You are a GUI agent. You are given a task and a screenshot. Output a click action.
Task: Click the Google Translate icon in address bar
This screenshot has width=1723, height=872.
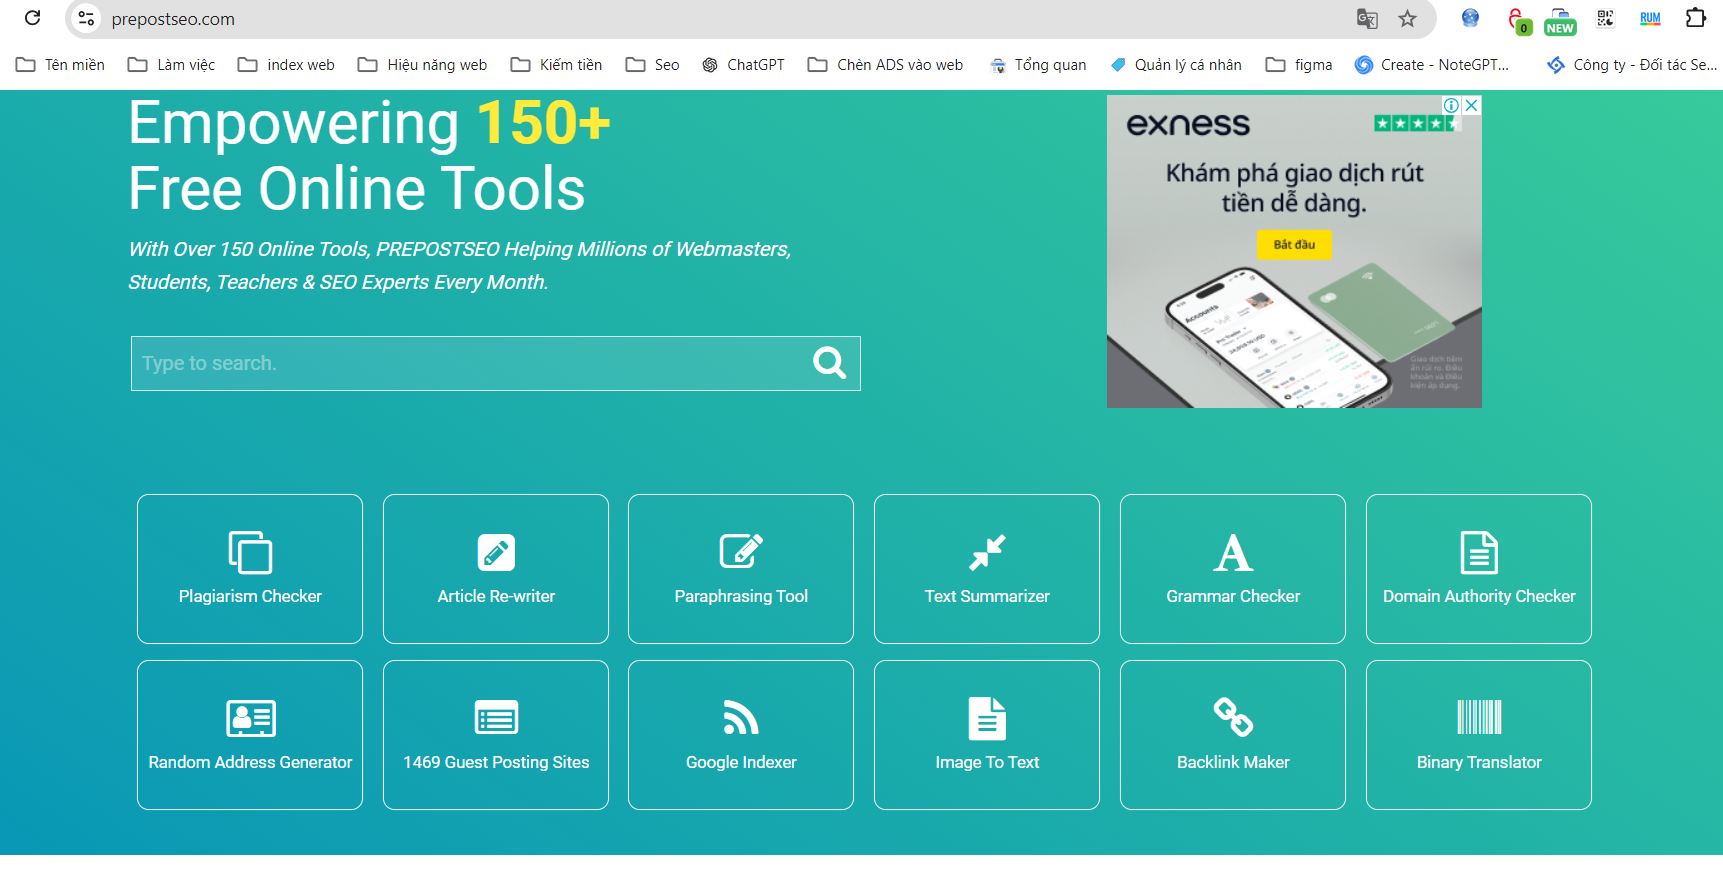coord(1367,19)
